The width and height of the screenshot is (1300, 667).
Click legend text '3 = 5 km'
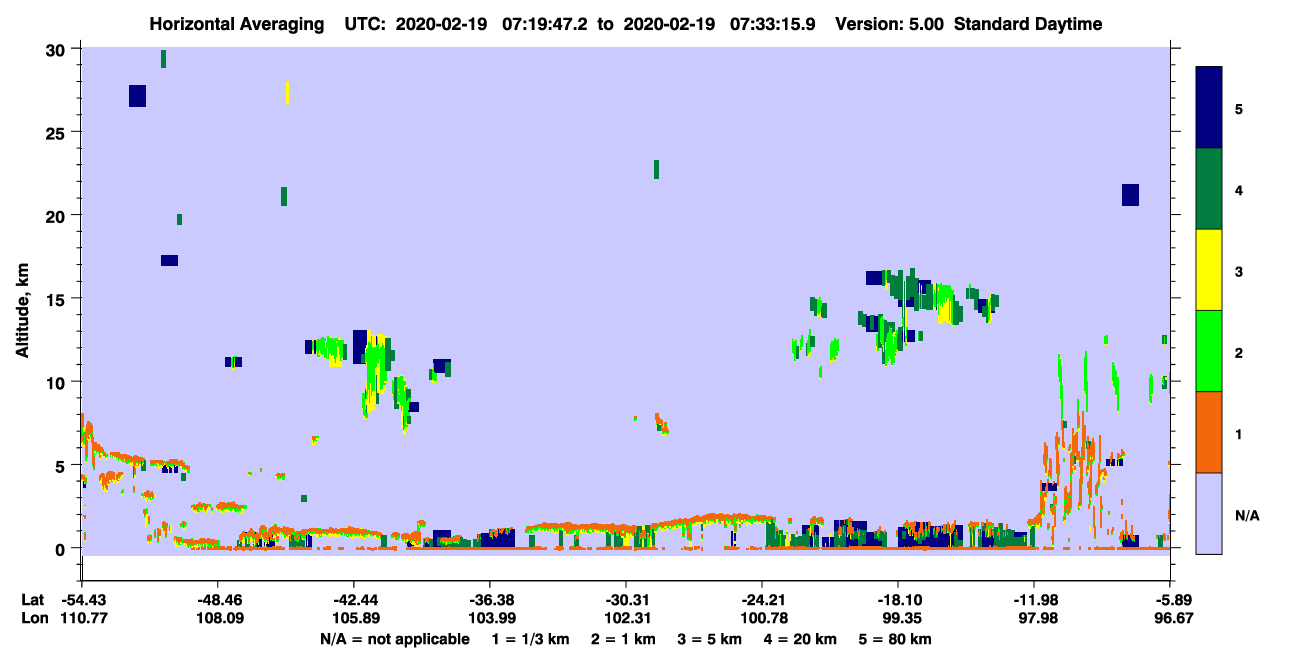710,639
